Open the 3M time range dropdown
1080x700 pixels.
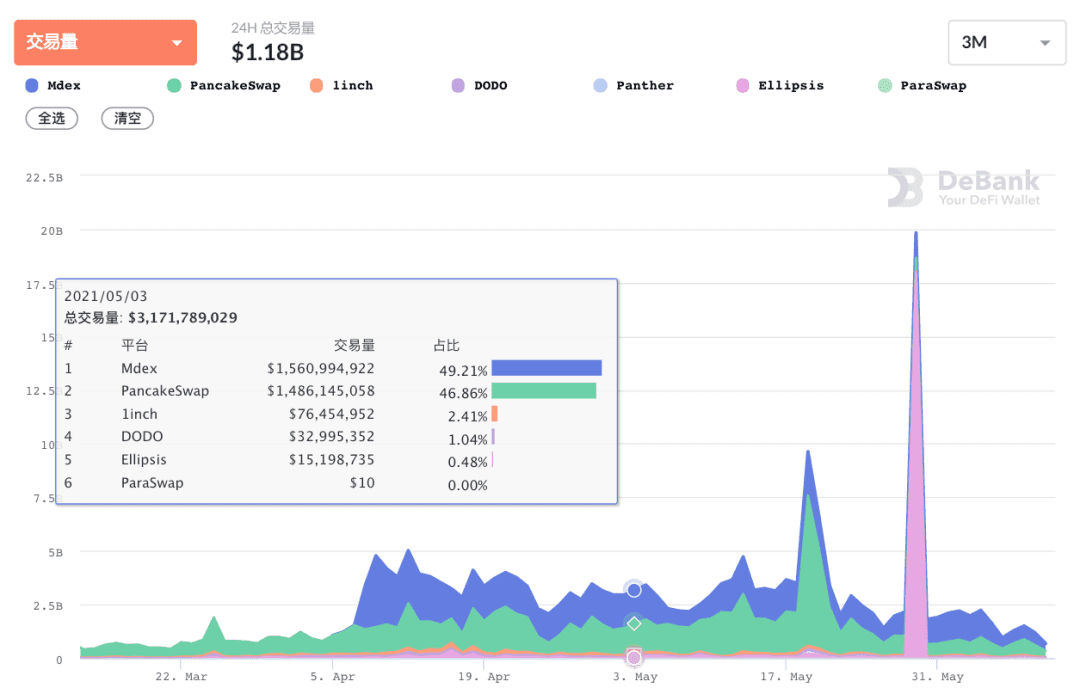1006,43
